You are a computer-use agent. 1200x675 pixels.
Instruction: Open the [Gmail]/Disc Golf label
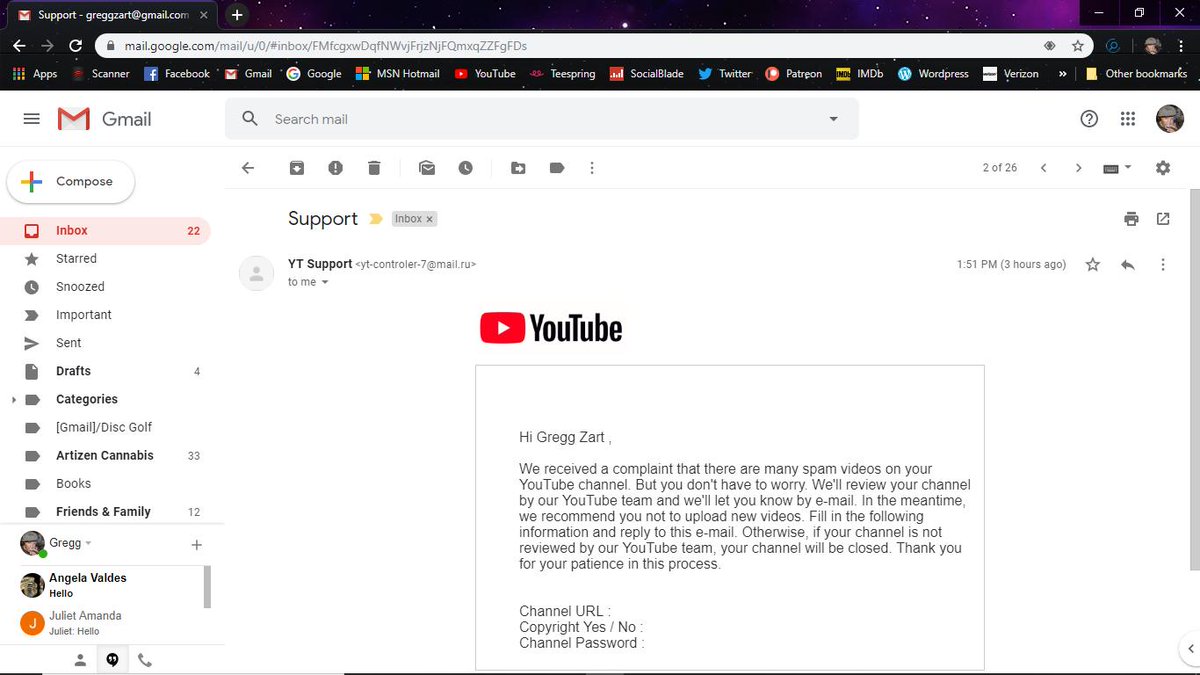[x=105, y=427]
